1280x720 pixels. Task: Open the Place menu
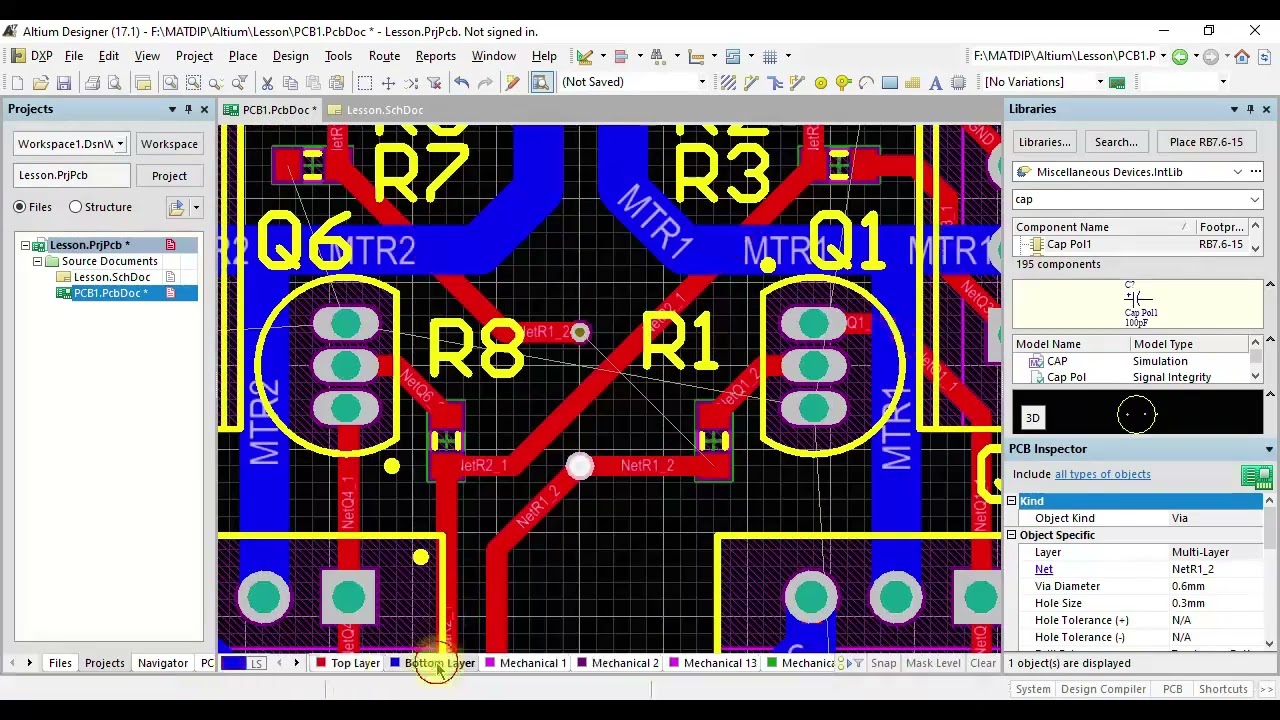243,56
